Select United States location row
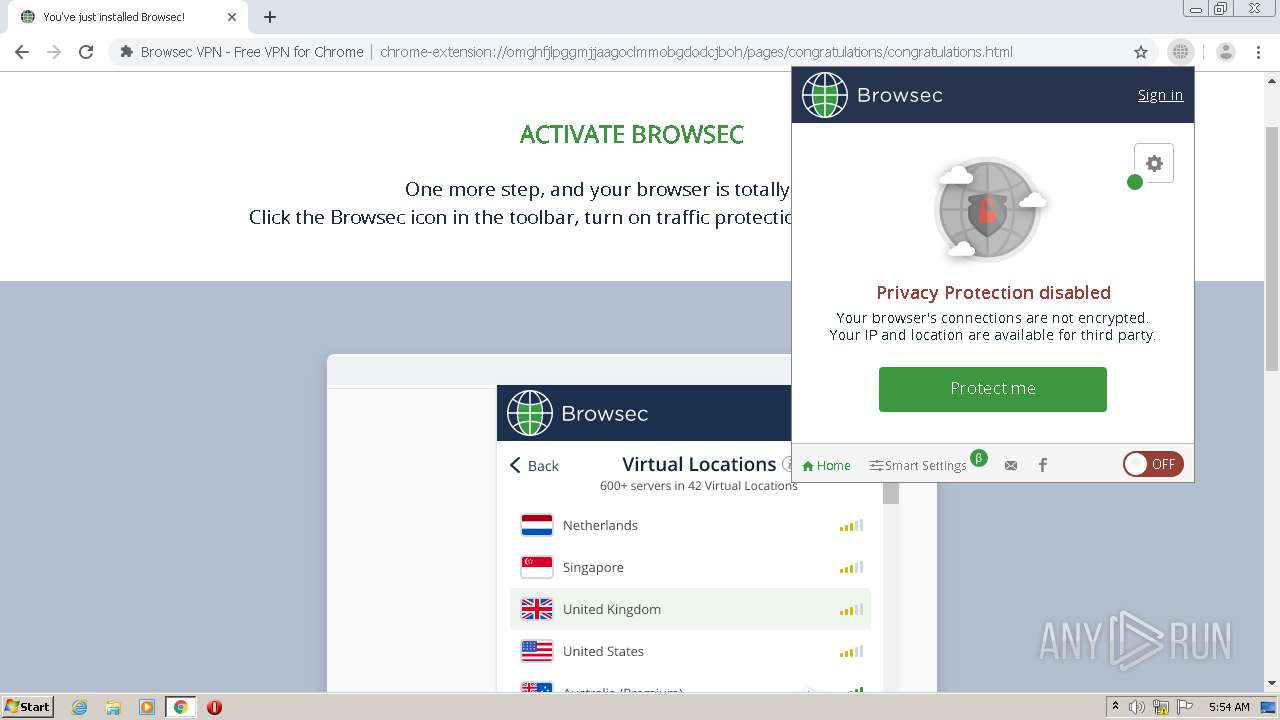The height and width of the screenshot is (720, 1280). (690, 651)
